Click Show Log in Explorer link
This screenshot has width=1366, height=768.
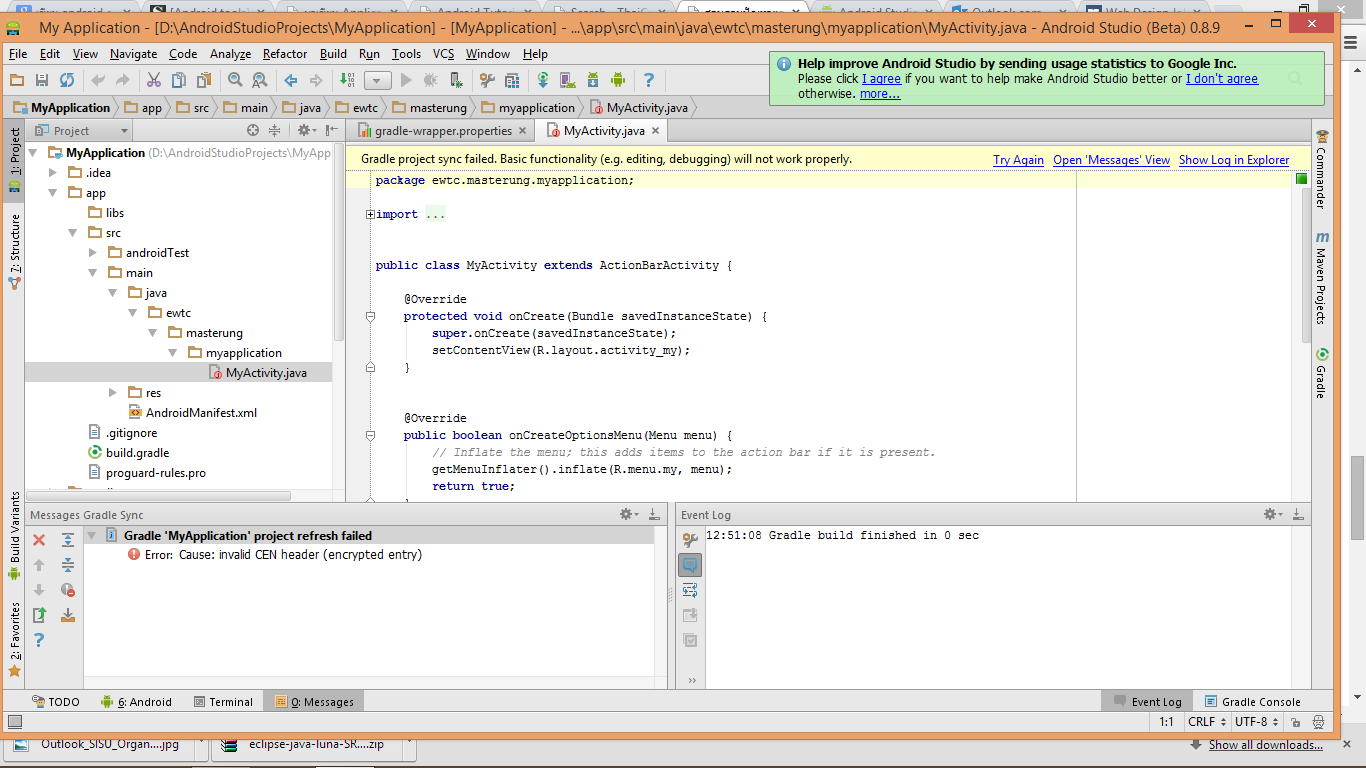coord(1234,160)
